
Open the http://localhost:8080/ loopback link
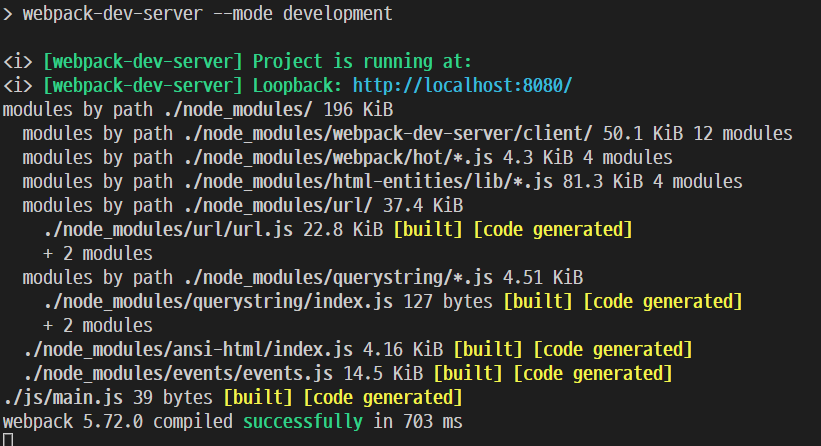coord(462,85)
